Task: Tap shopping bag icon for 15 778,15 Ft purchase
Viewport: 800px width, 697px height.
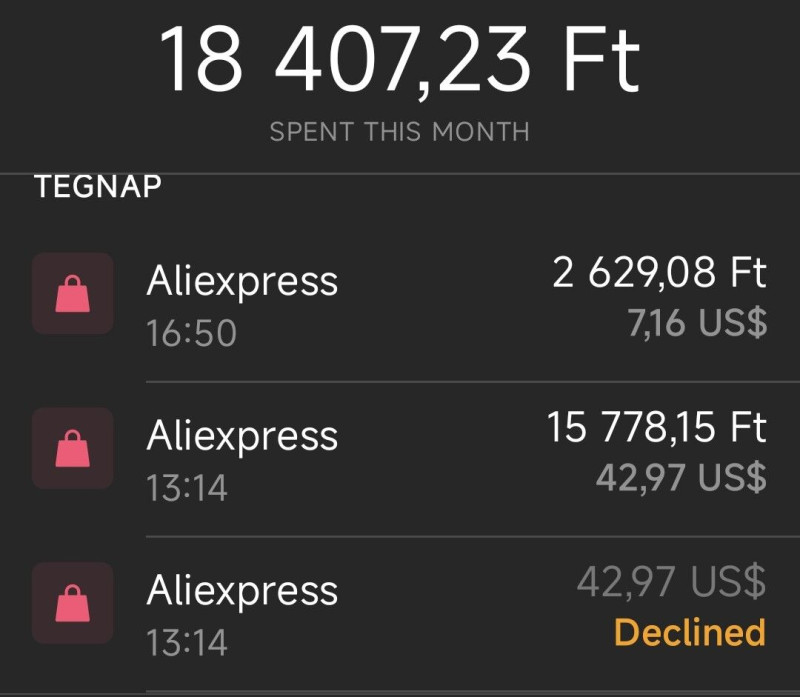Action: (72, 448)
